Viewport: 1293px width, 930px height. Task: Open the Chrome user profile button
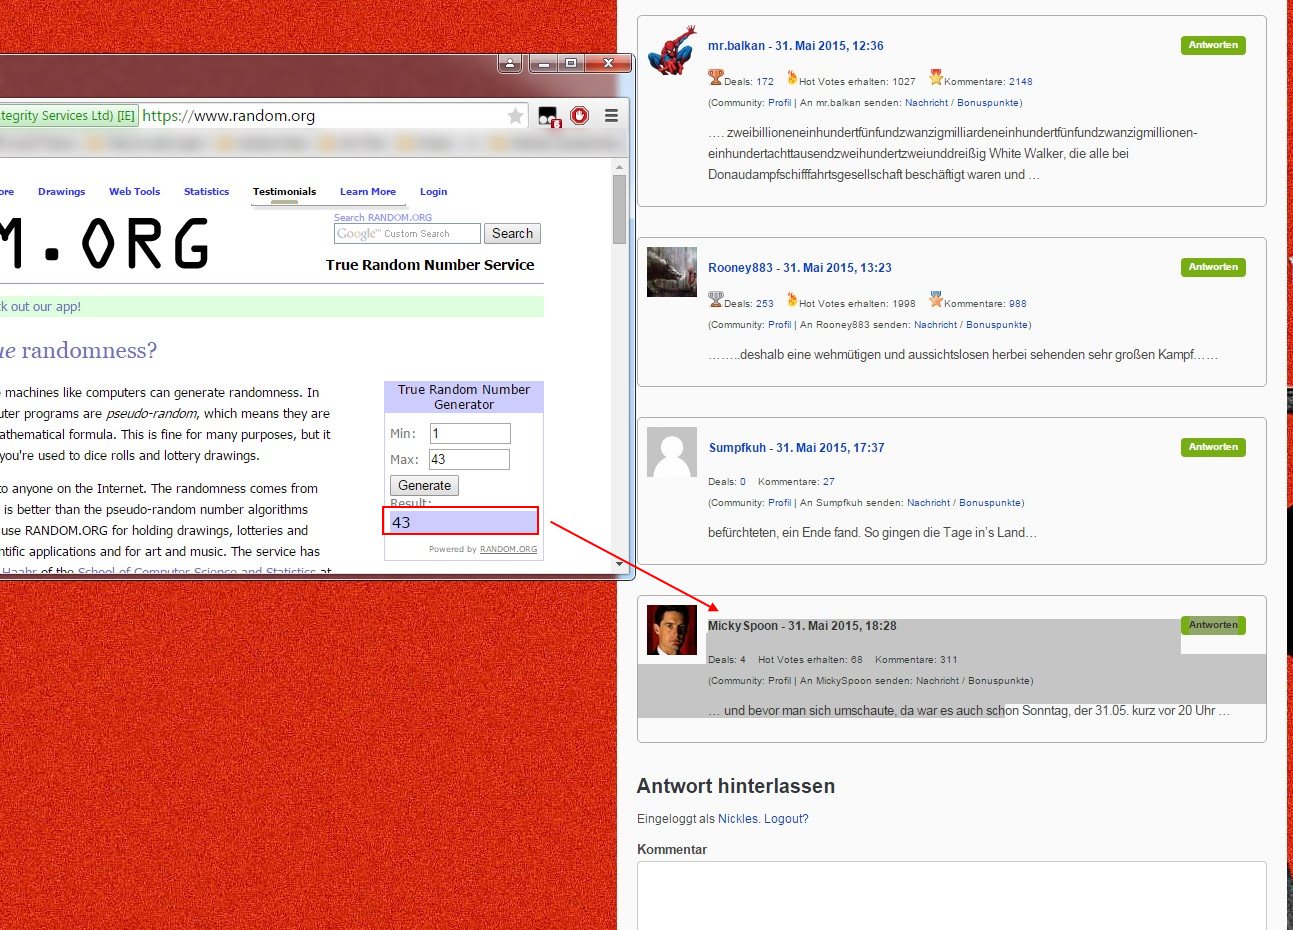[x=510, y=64]
